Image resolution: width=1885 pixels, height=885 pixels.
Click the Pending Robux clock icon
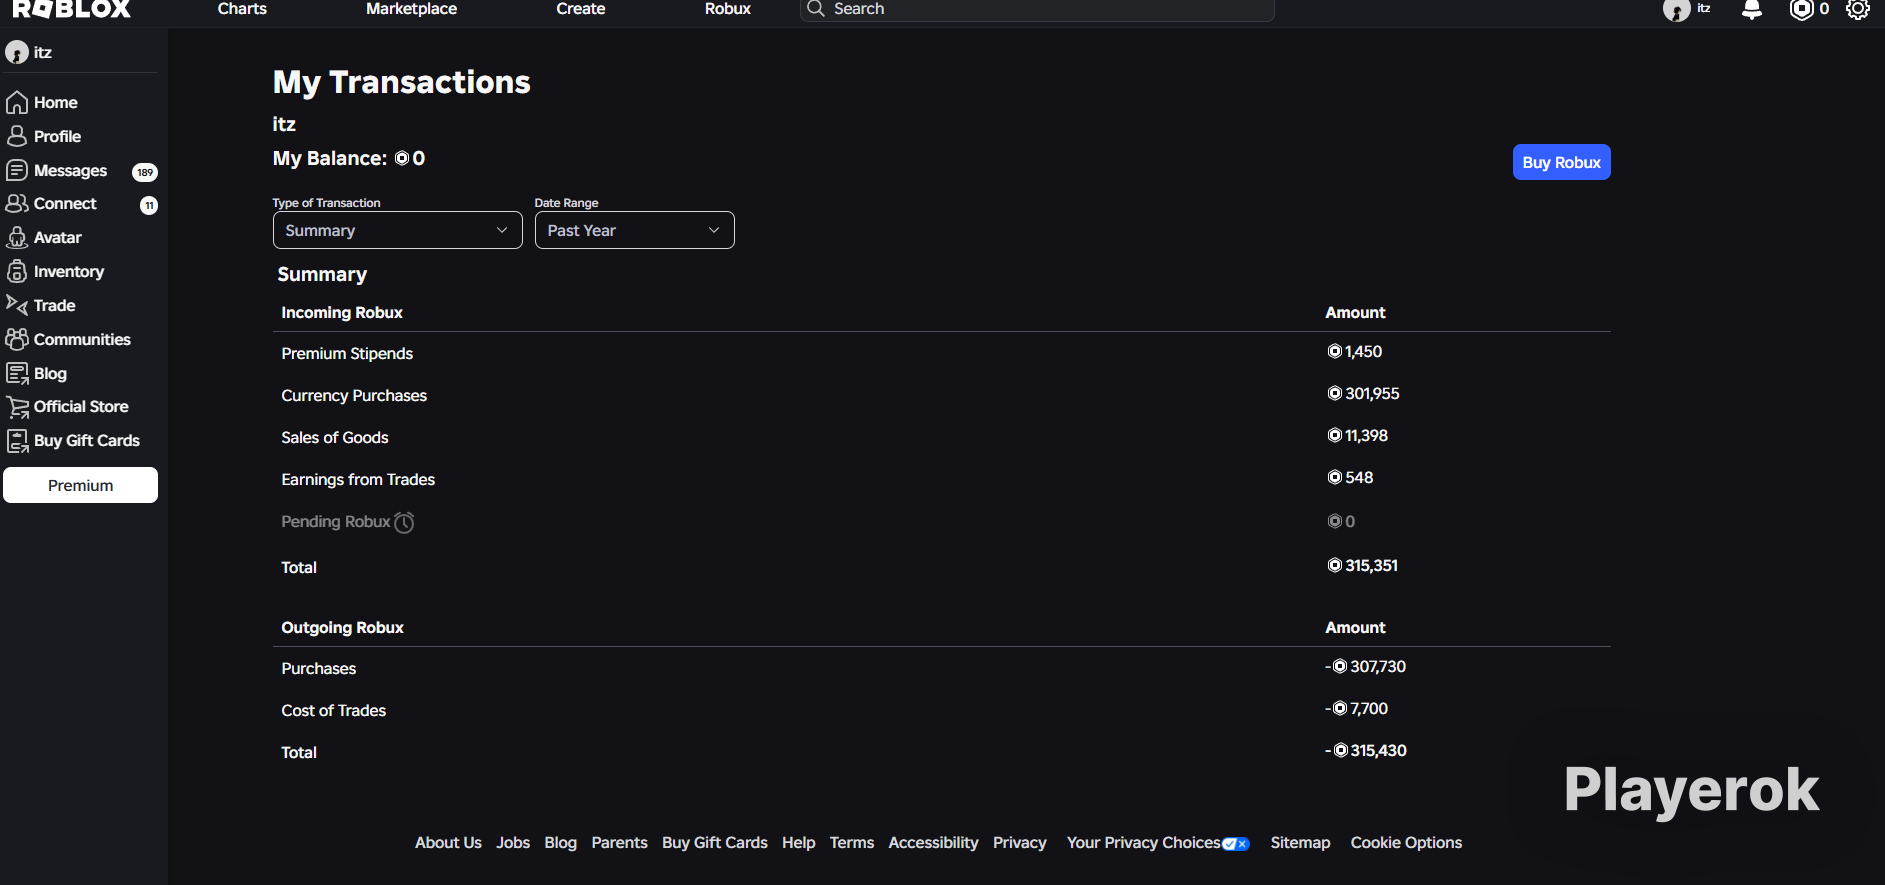(x=404, y=522)
